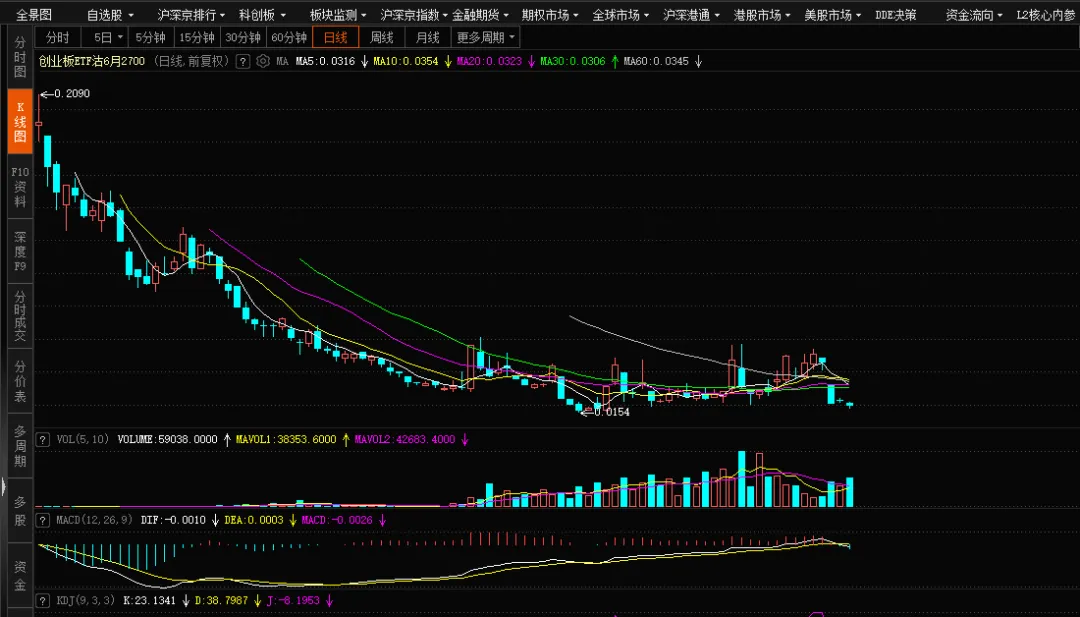Viewport: 1080px width, 617px height.
Task: Open the F10资料 sidebar view
Action: click(20, 187)
